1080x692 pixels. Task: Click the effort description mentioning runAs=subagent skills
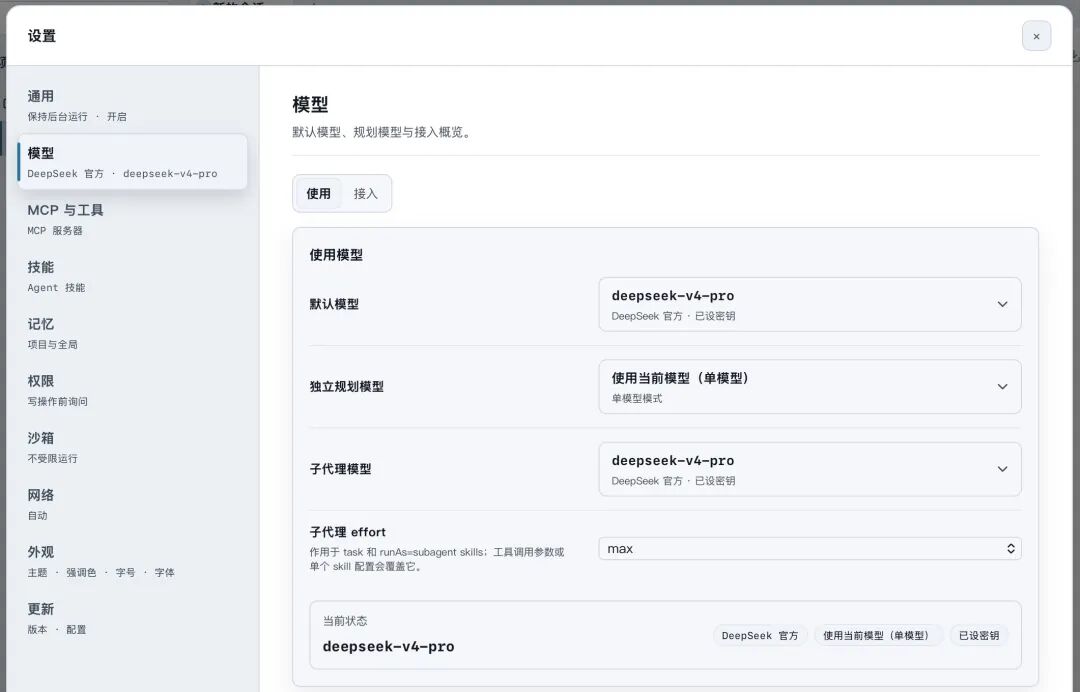point(437,559)
